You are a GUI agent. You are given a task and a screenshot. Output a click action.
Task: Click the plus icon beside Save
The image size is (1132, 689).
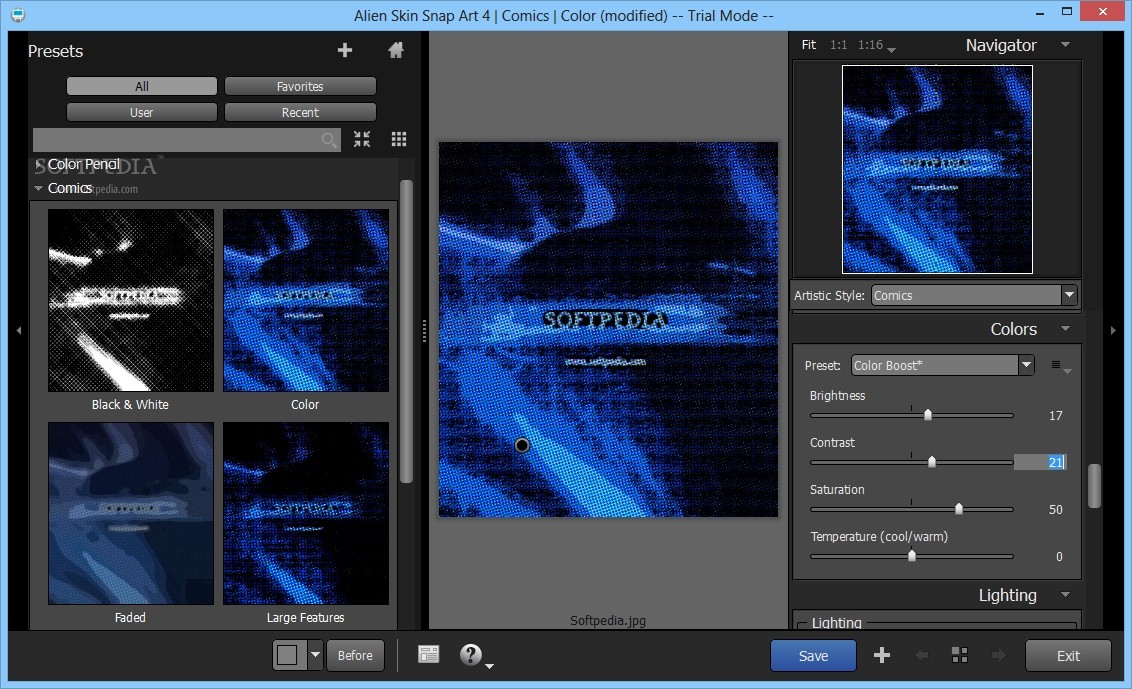tap(881, 655)
